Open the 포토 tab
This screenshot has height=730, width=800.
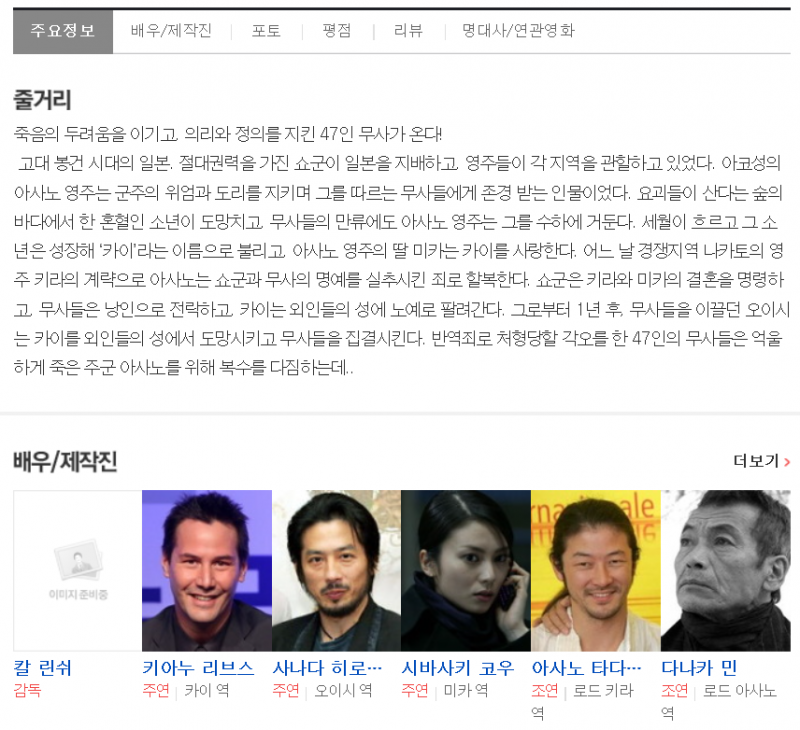[x=266, y=31]
